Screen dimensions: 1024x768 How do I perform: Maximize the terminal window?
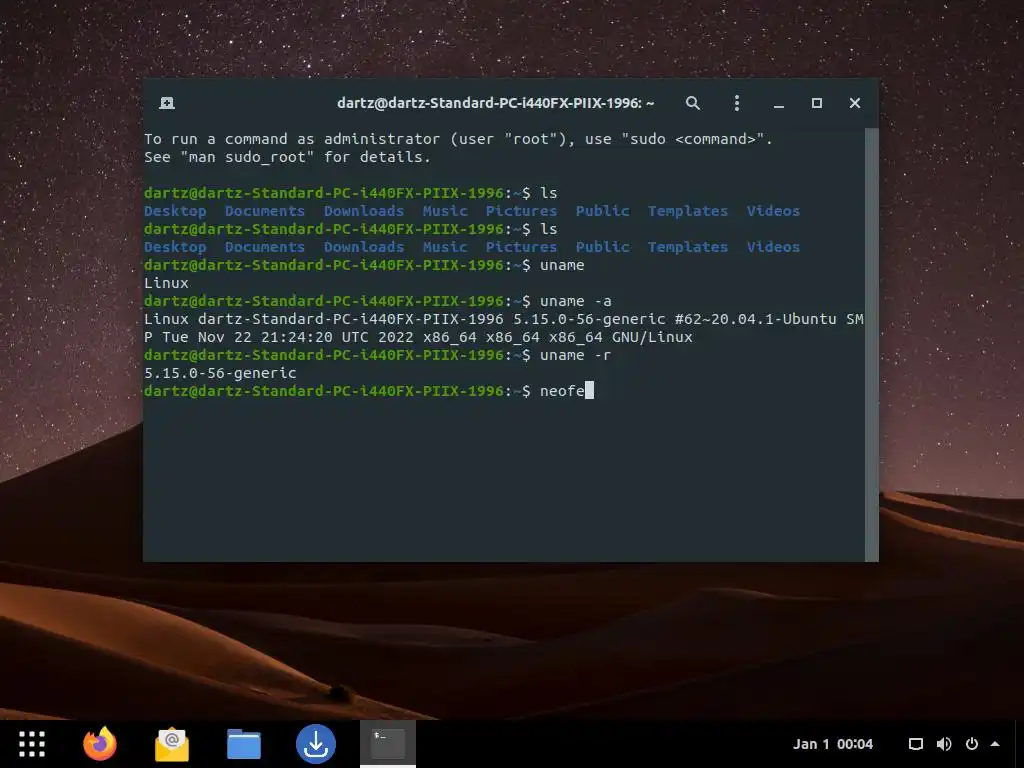click(816, 103)
